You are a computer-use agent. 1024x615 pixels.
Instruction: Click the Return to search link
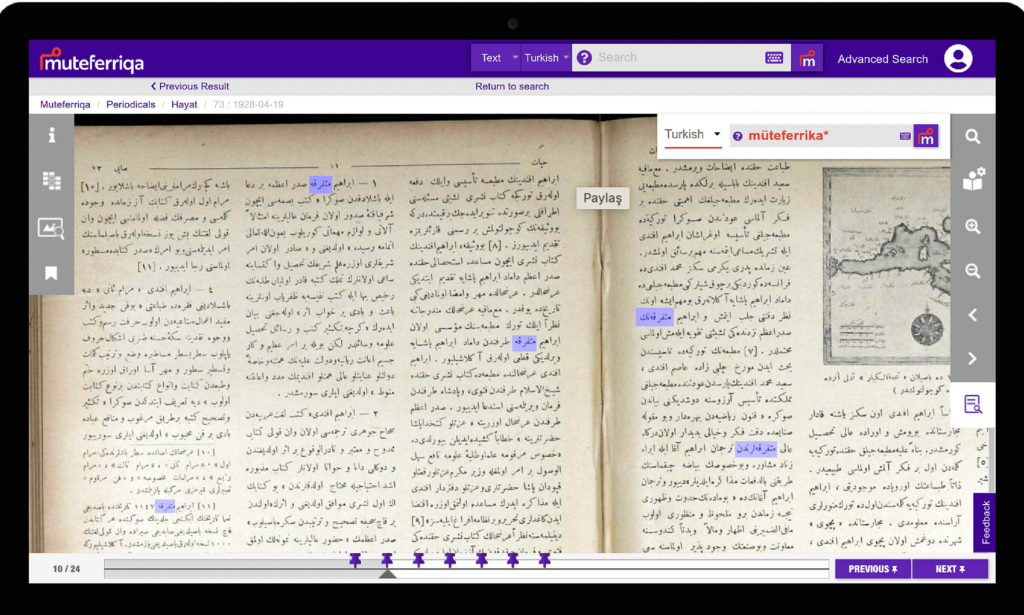click(x=512, y=86)
